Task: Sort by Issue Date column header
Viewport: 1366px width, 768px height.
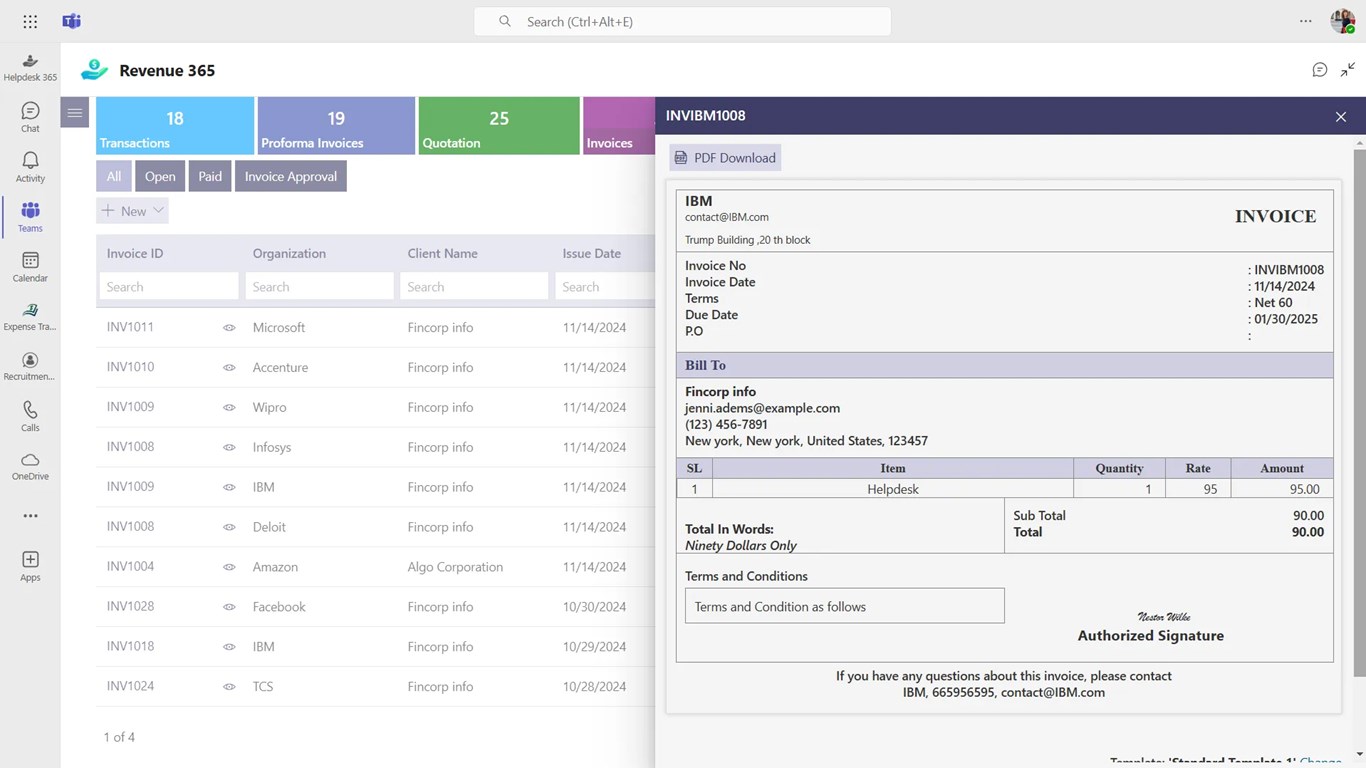Action: pyautogui.click(x=591, y=253)
